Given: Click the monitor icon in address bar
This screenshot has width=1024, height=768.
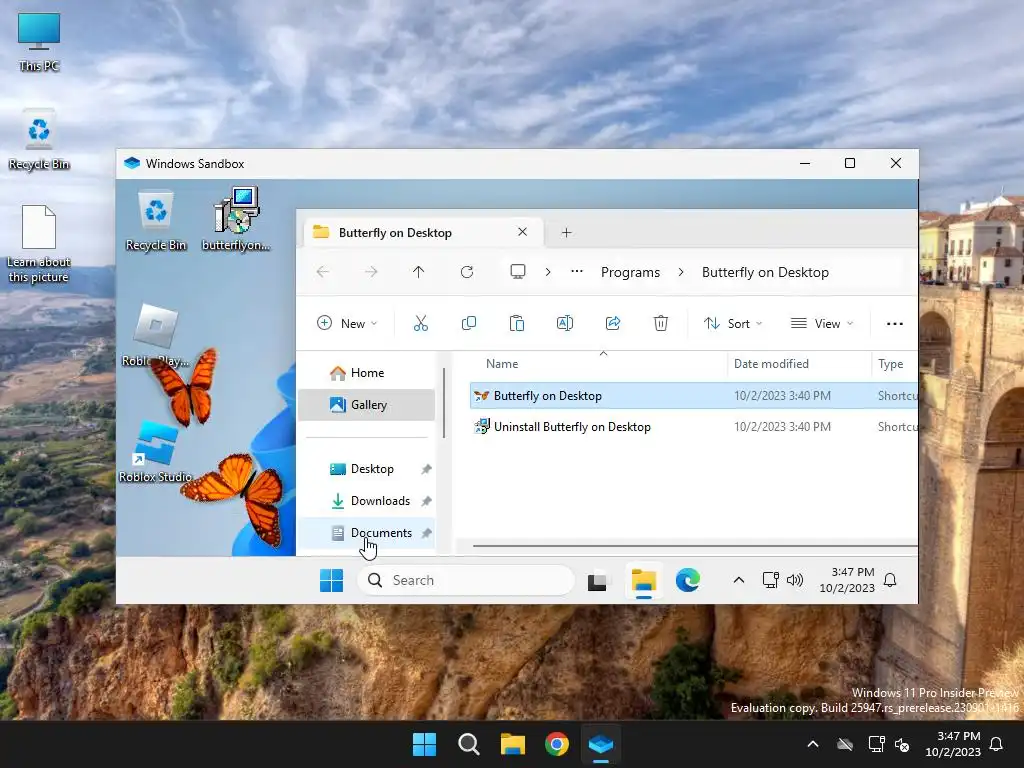Looking at the screenshot, I should tap(518, 272).
